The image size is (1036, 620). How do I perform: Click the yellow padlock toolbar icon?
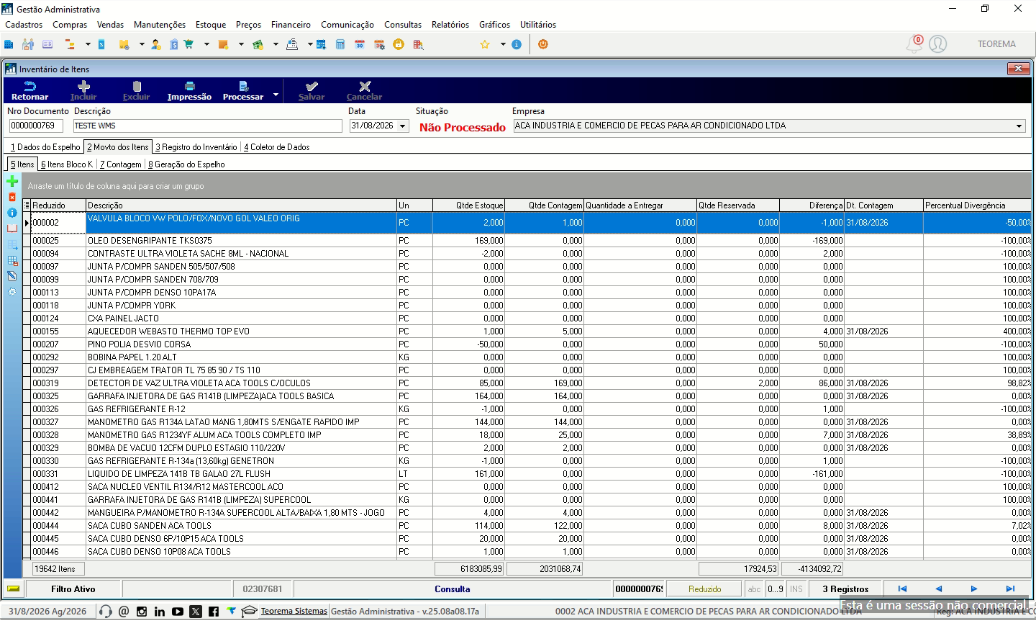(x=398, y=44)
